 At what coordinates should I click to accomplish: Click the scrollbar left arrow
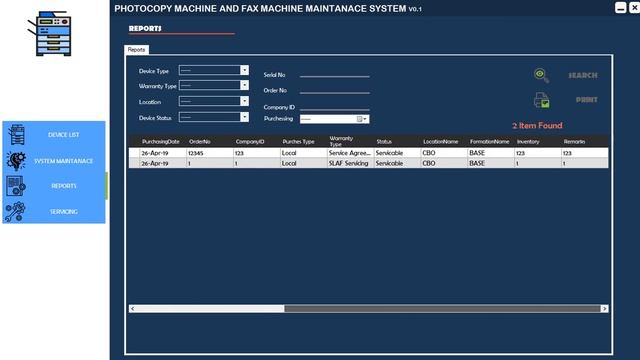click(132, 309)
